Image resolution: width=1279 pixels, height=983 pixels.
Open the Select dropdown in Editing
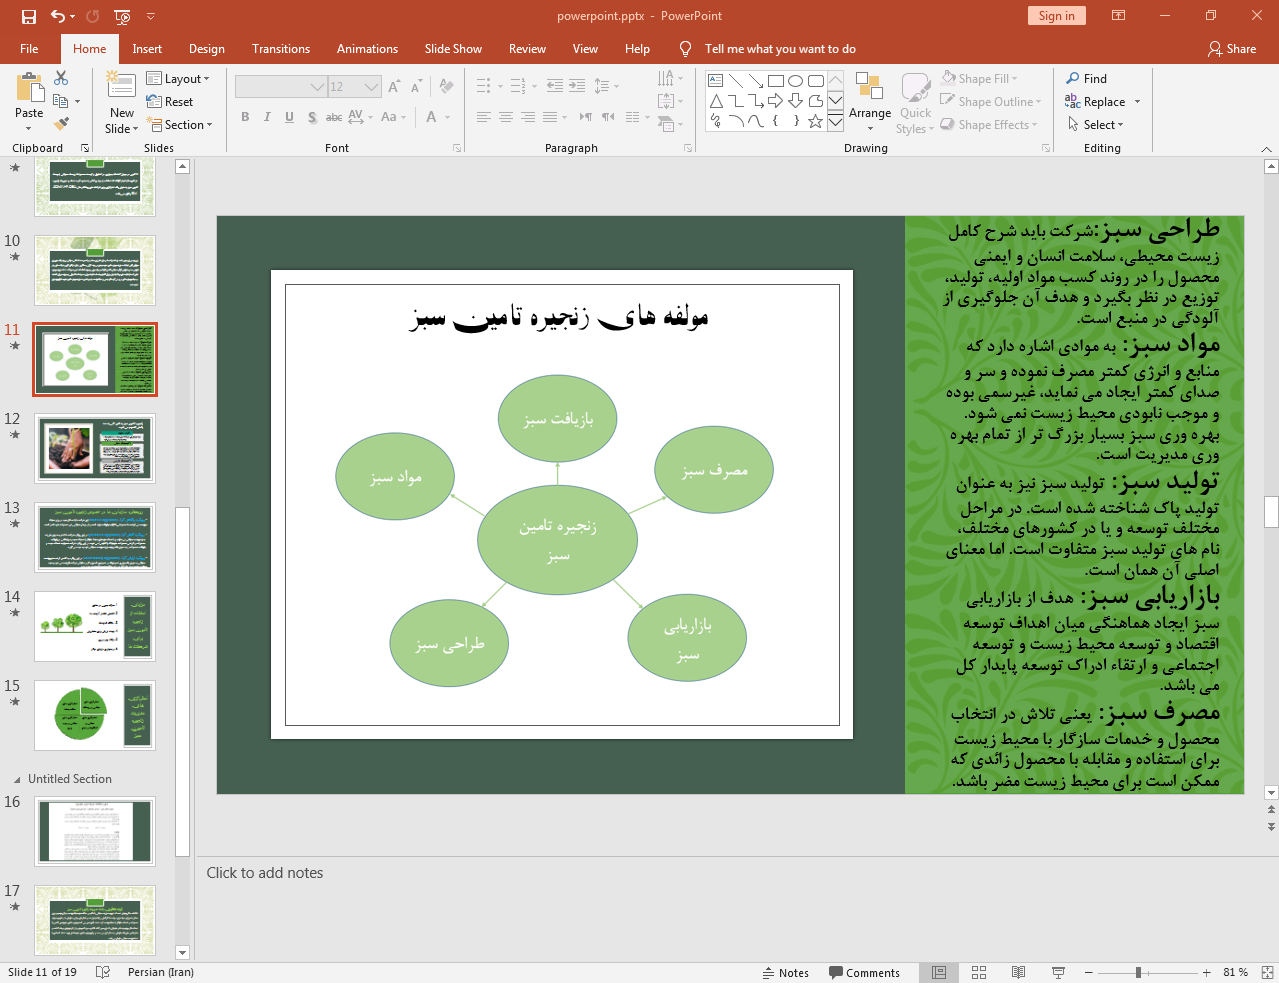pos(1096,125)
